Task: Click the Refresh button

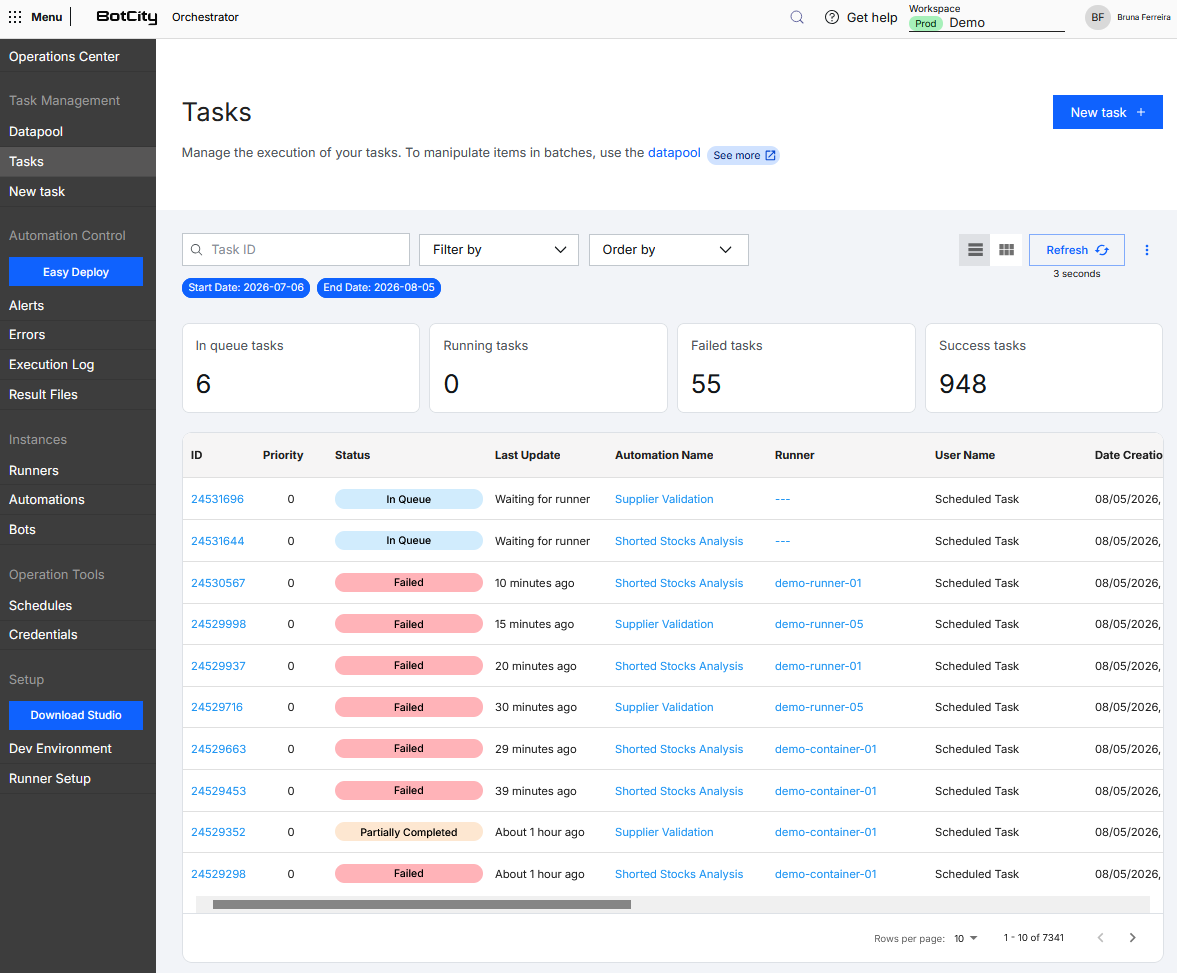Action: (x=1076, y=250)
